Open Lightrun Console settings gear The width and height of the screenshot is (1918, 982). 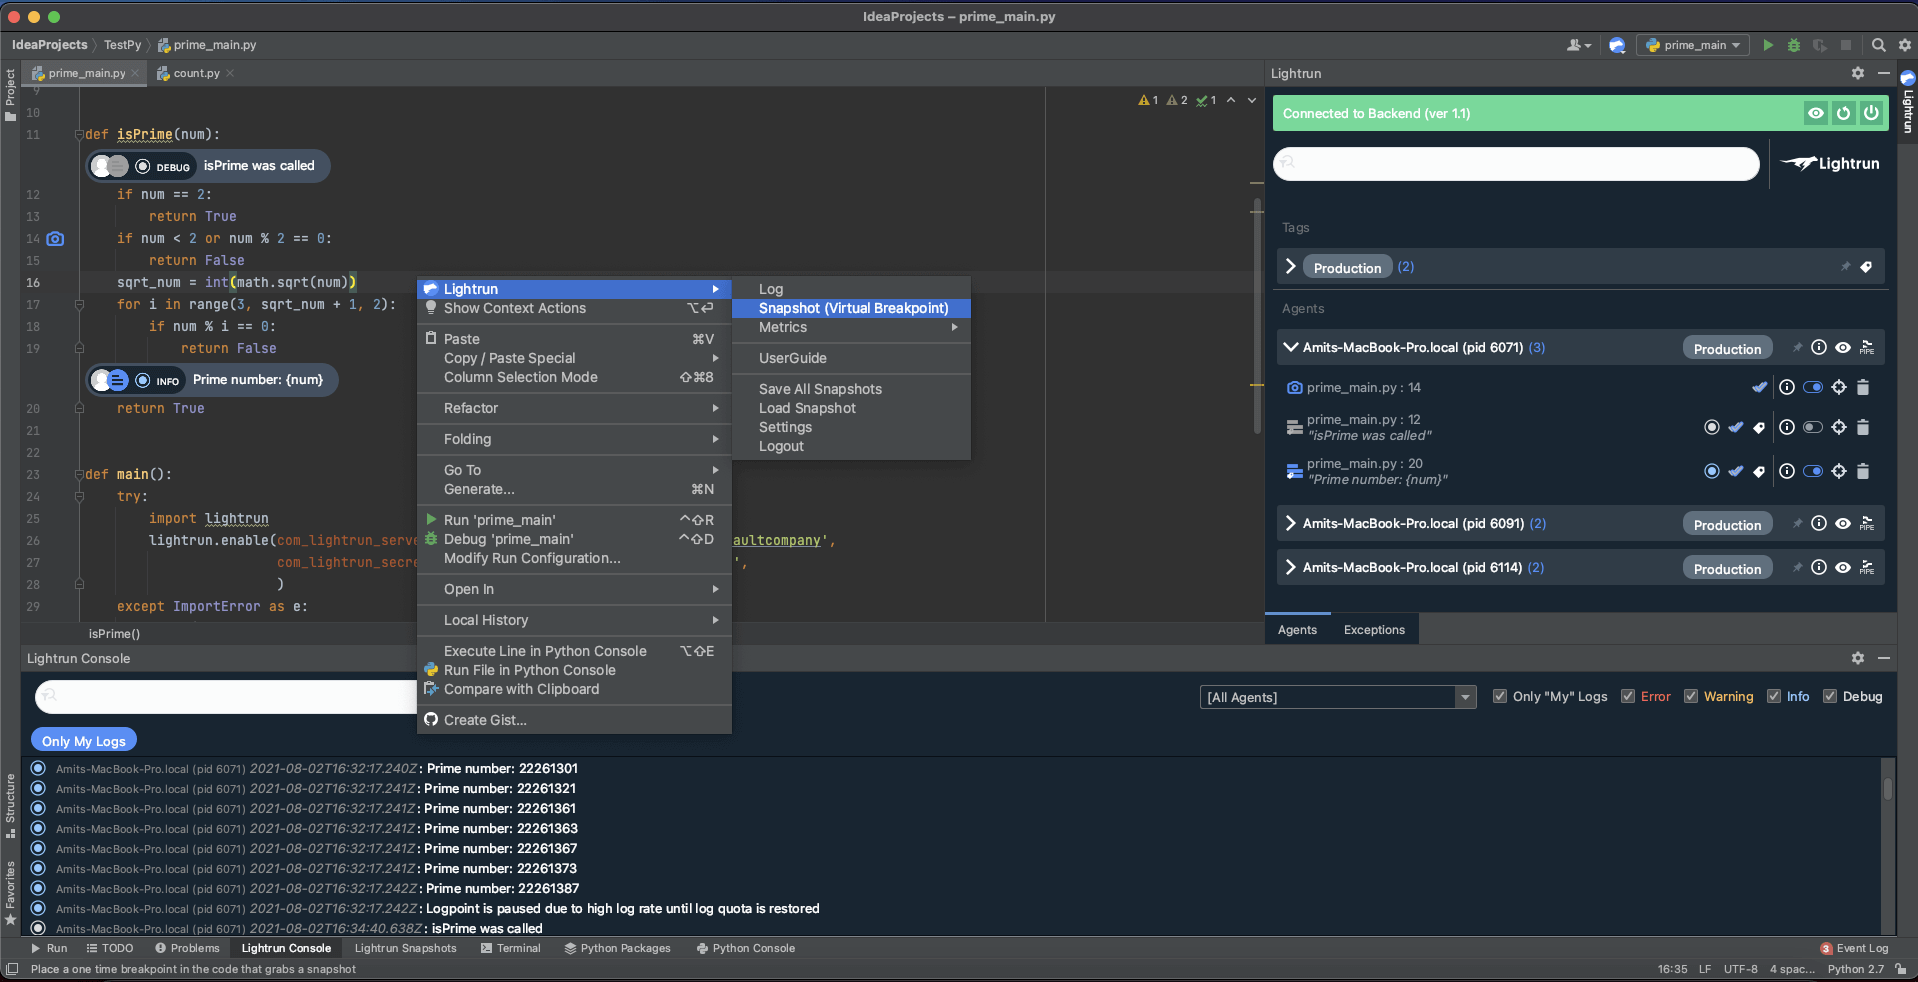pos(1857,658)
